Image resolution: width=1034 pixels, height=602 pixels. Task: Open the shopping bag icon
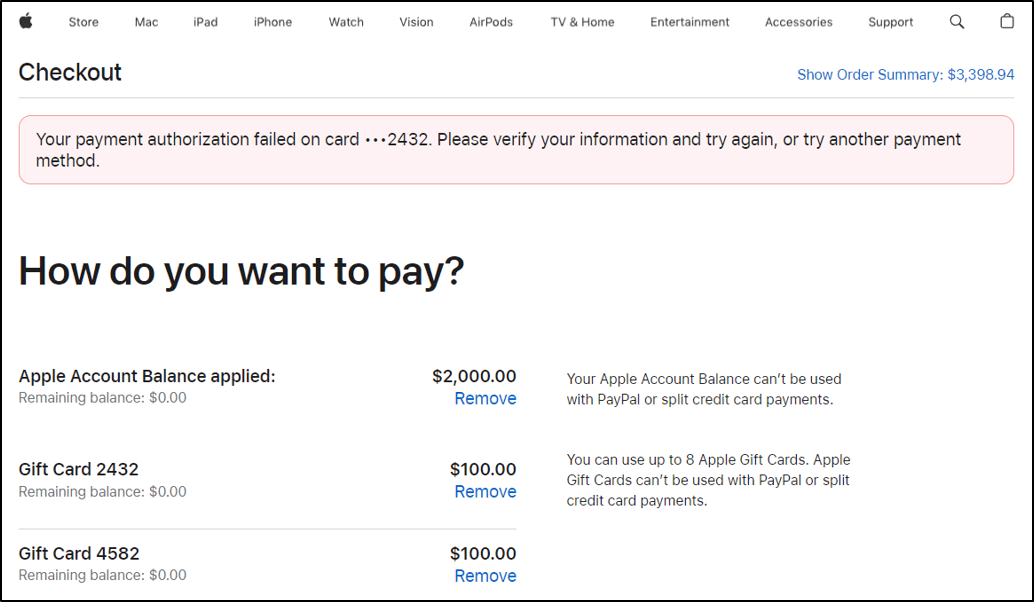coord(1007,20)
